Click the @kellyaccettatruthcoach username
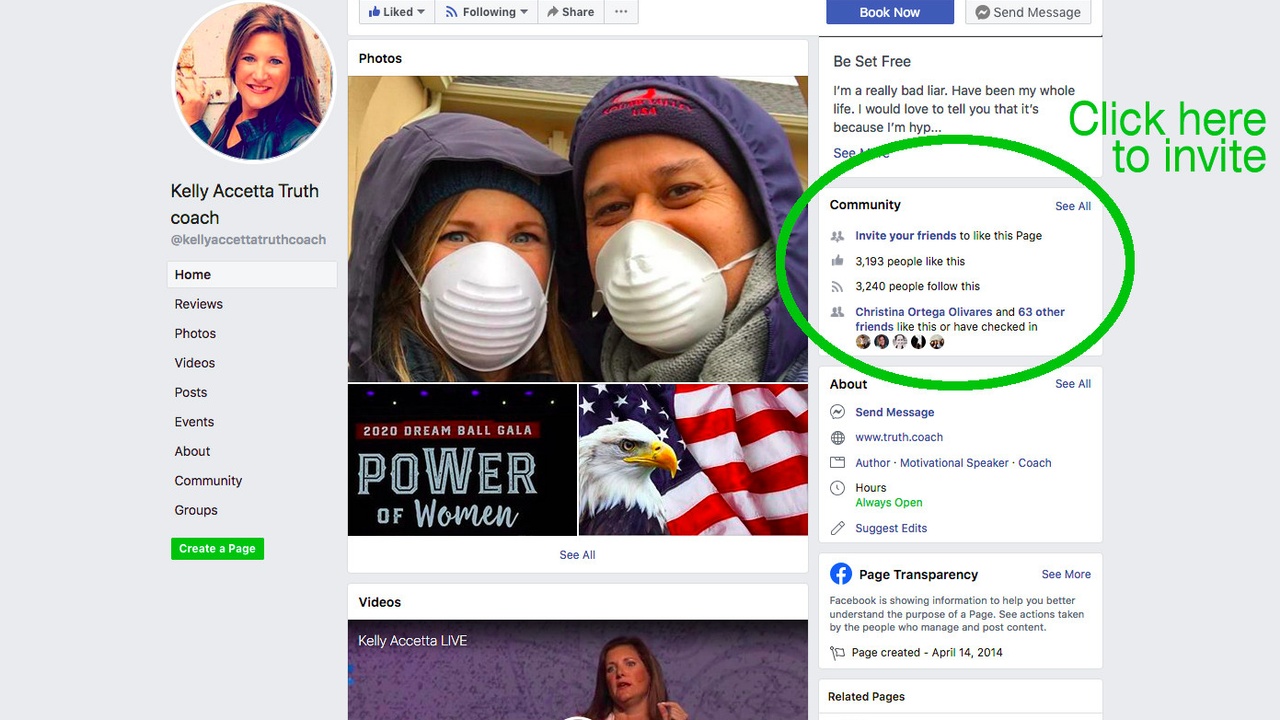Image resolution: width=1280 pixels, height=720 pixels. click(x=248, y=240)
